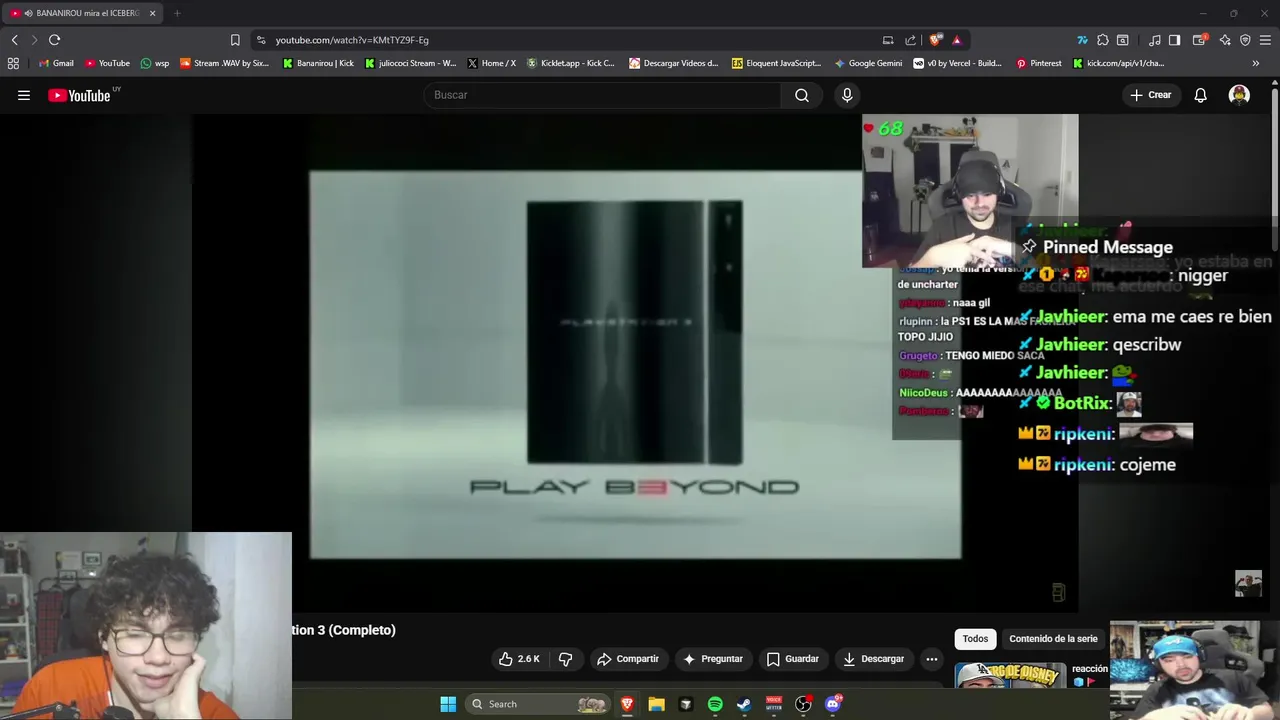Select the Contenido de la serie chip
Image resolution: width=1280 pixels, height=720 pixels.
point(1053,639)
